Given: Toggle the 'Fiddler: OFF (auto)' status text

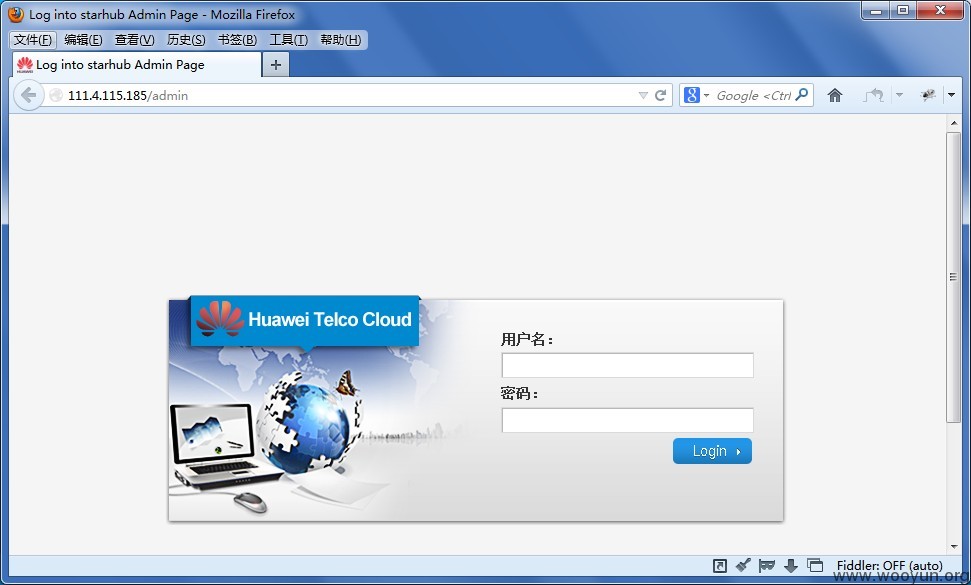Looking at the screenshot, I should pyautogui.click(x=889, y=565).
